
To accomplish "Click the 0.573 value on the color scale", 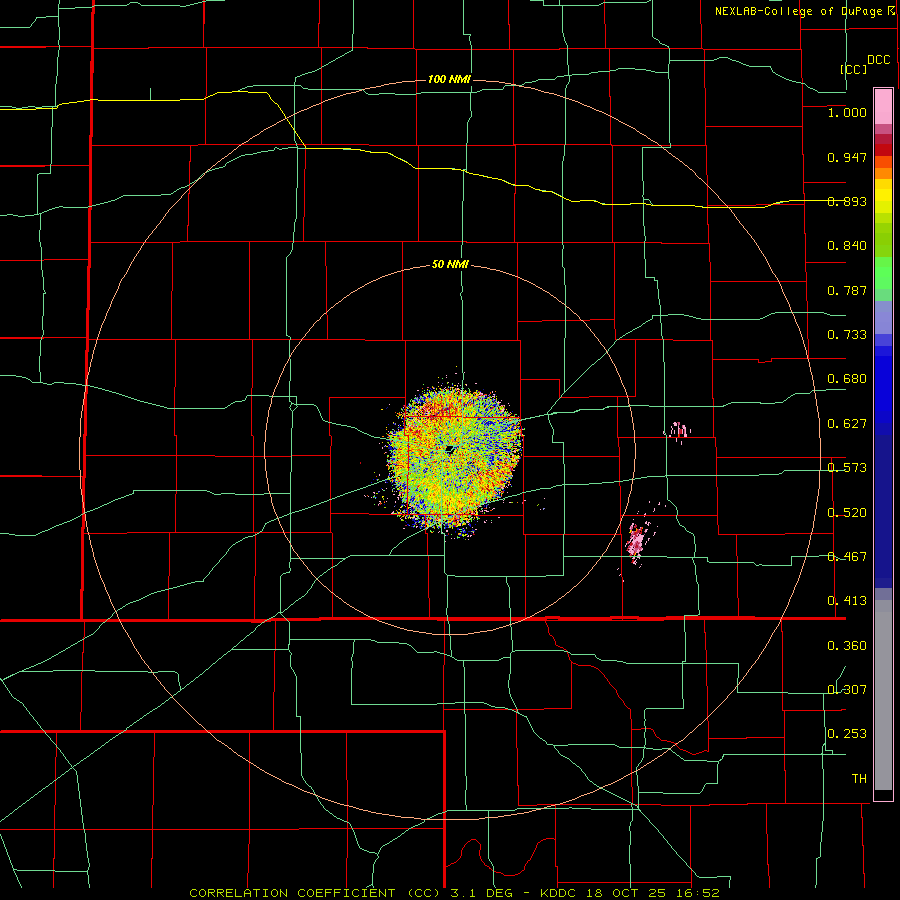I will point(847,468).
